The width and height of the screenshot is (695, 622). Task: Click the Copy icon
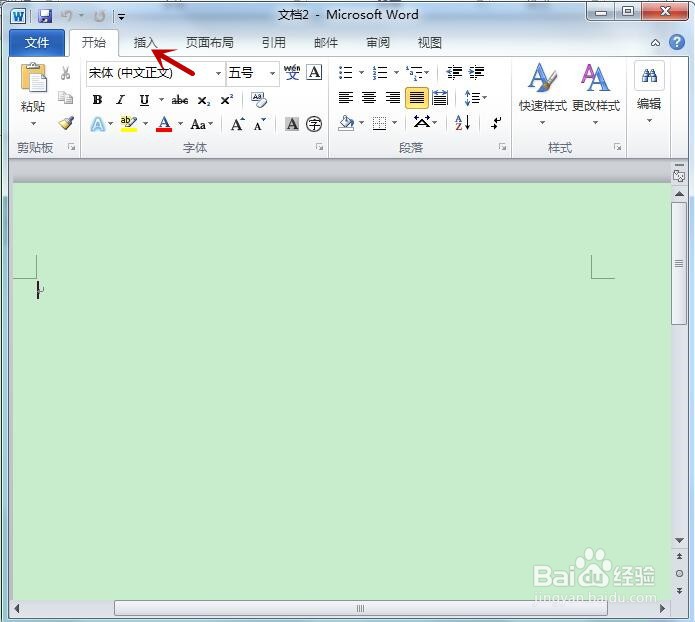[x=66, y=97]
